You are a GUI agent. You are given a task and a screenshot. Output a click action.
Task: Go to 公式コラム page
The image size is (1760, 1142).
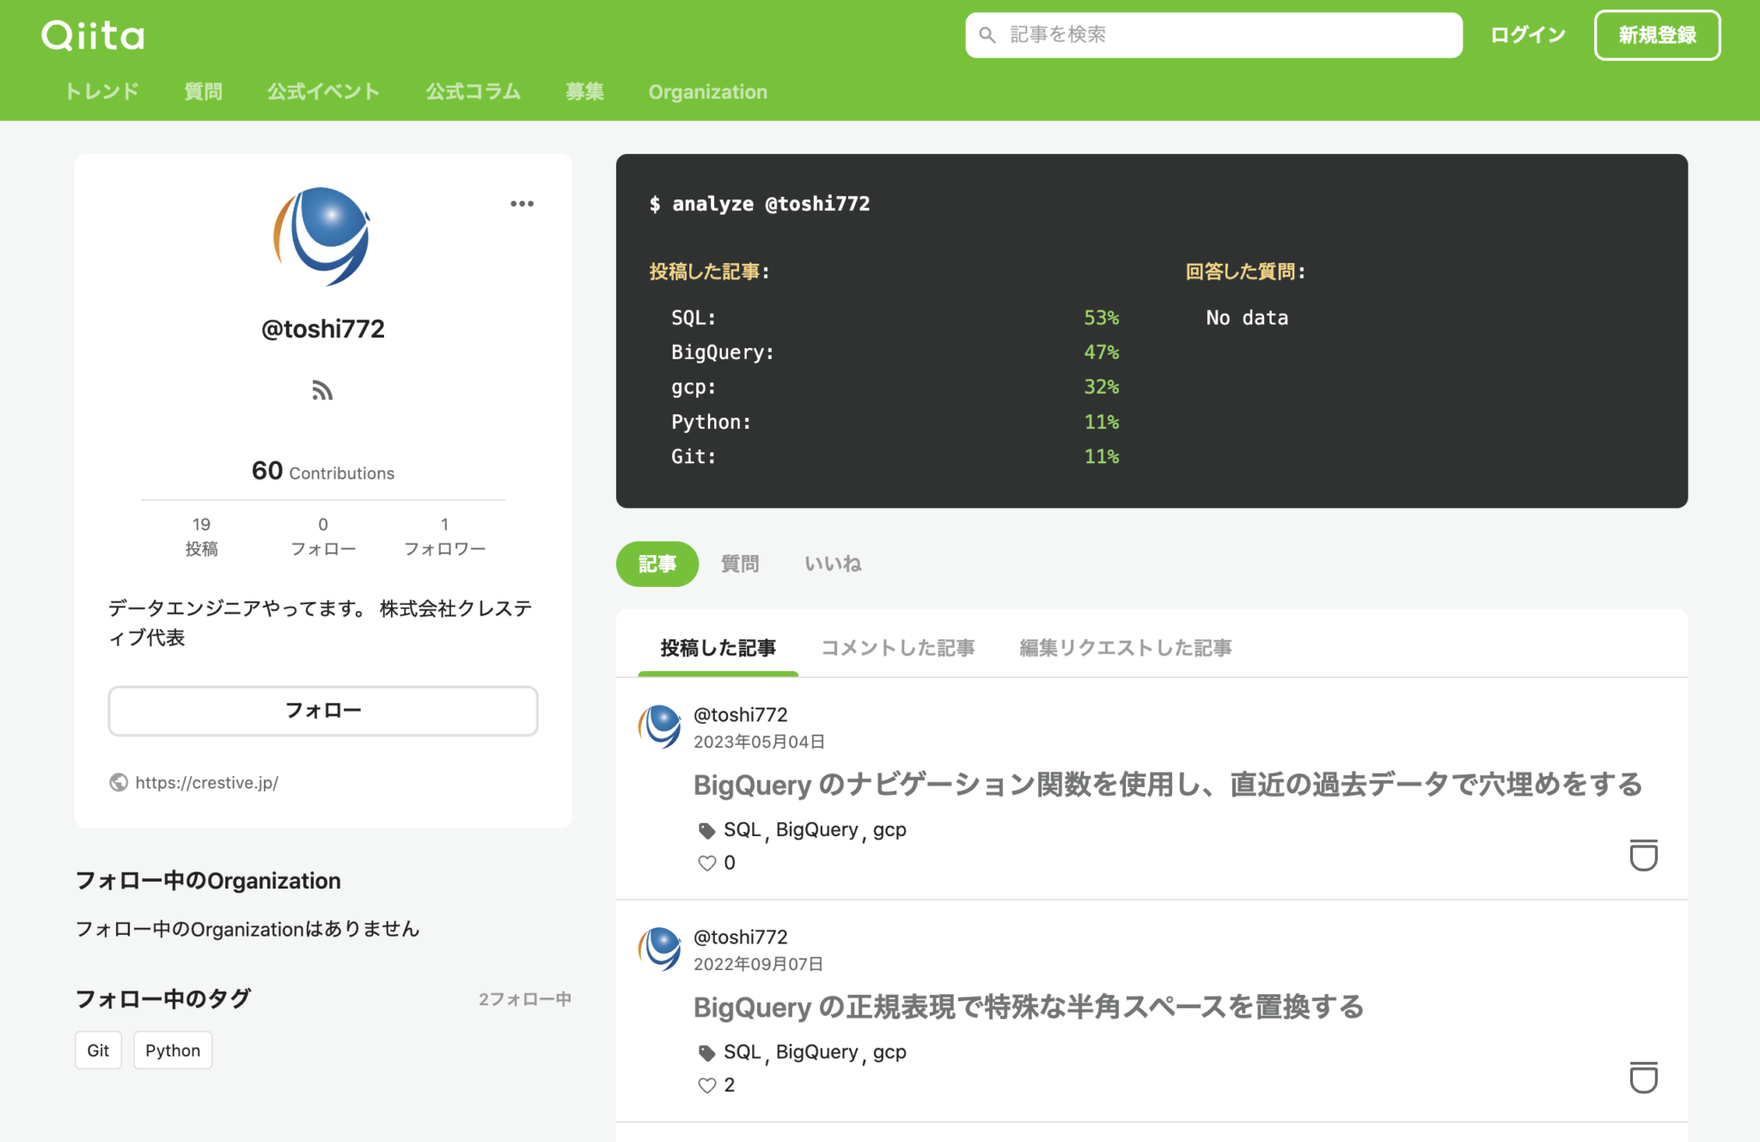[x=473, y=92]
